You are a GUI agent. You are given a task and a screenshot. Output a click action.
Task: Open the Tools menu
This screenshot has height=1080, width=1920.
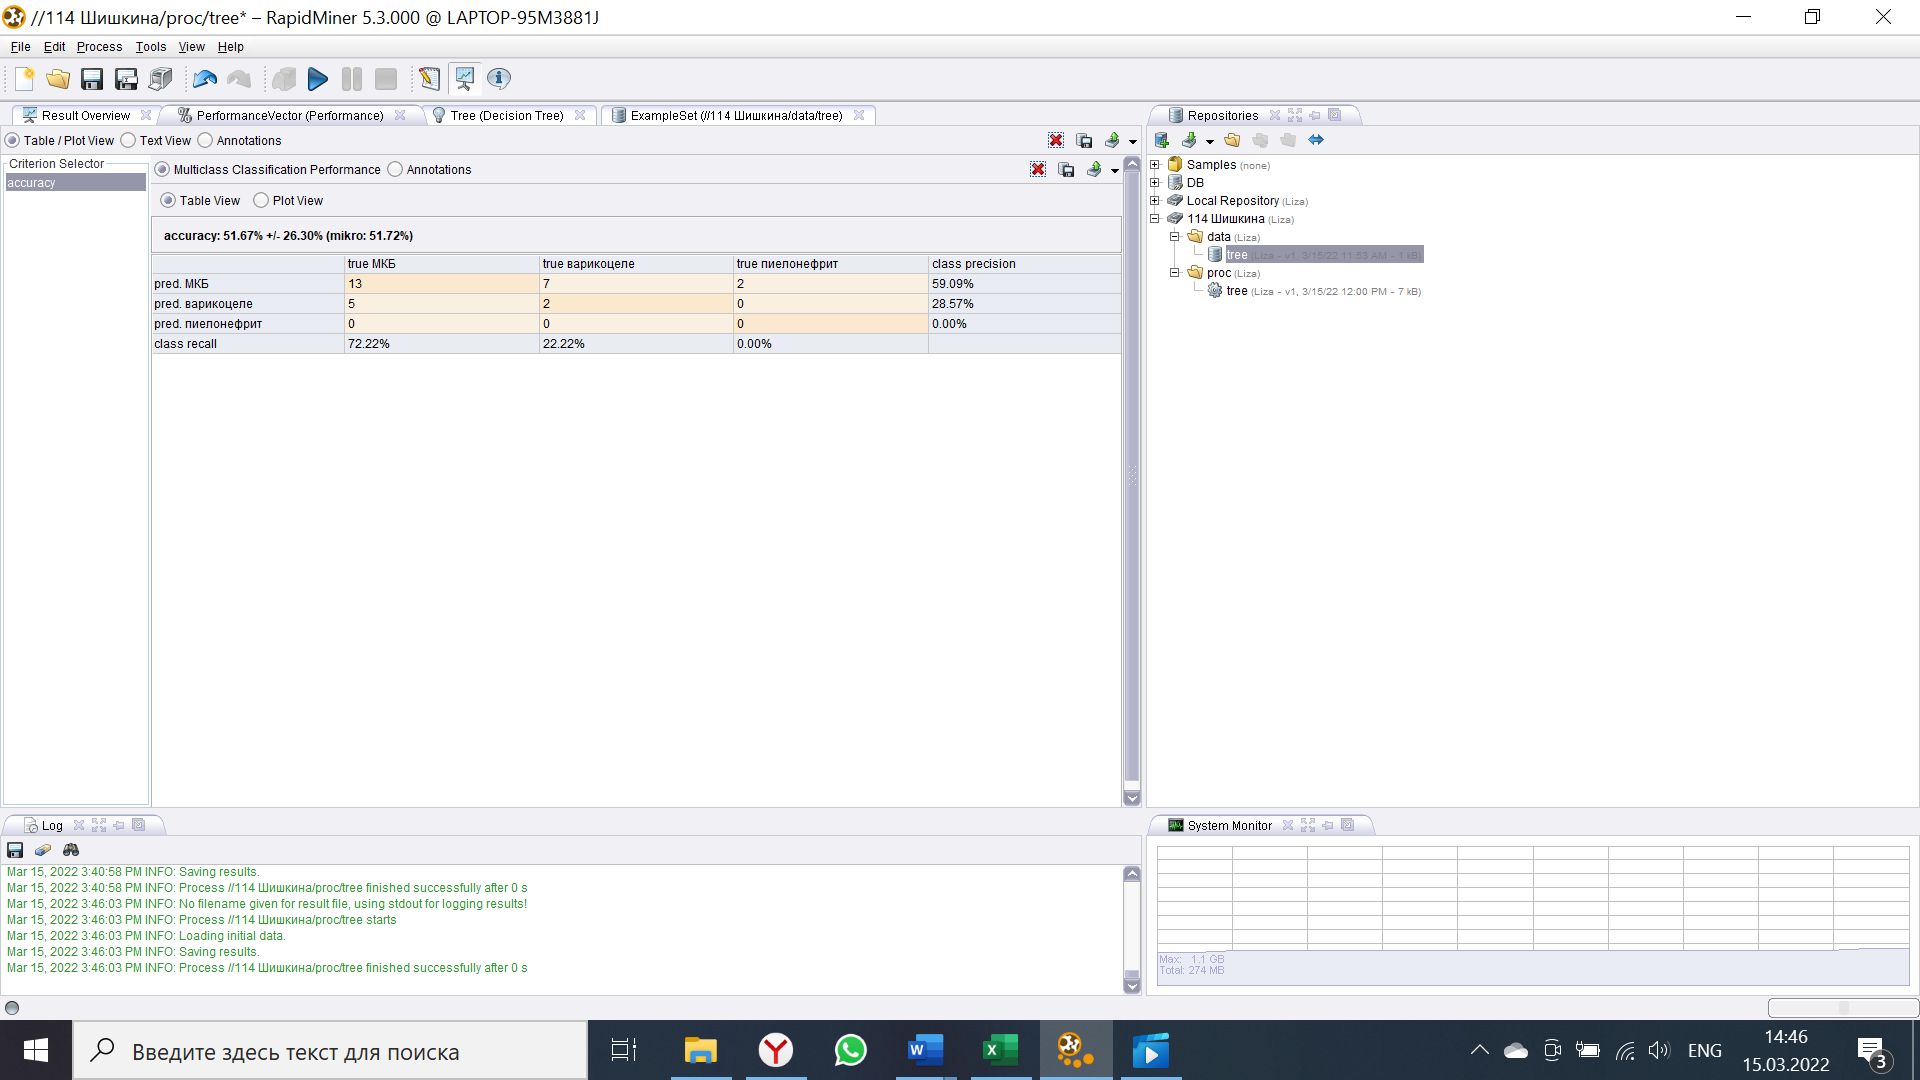[151, 47]
